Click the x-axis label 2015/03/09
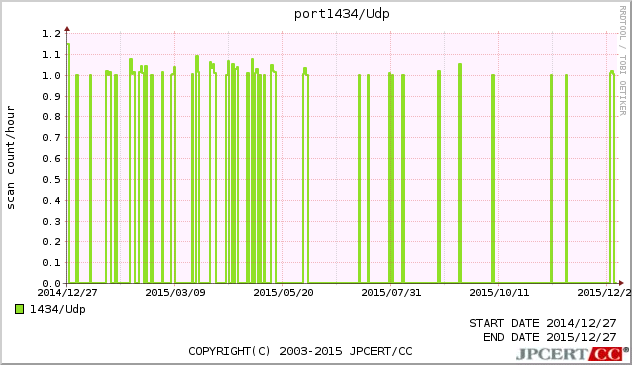Screen dimensions: 632x365 tap(175, 292)
